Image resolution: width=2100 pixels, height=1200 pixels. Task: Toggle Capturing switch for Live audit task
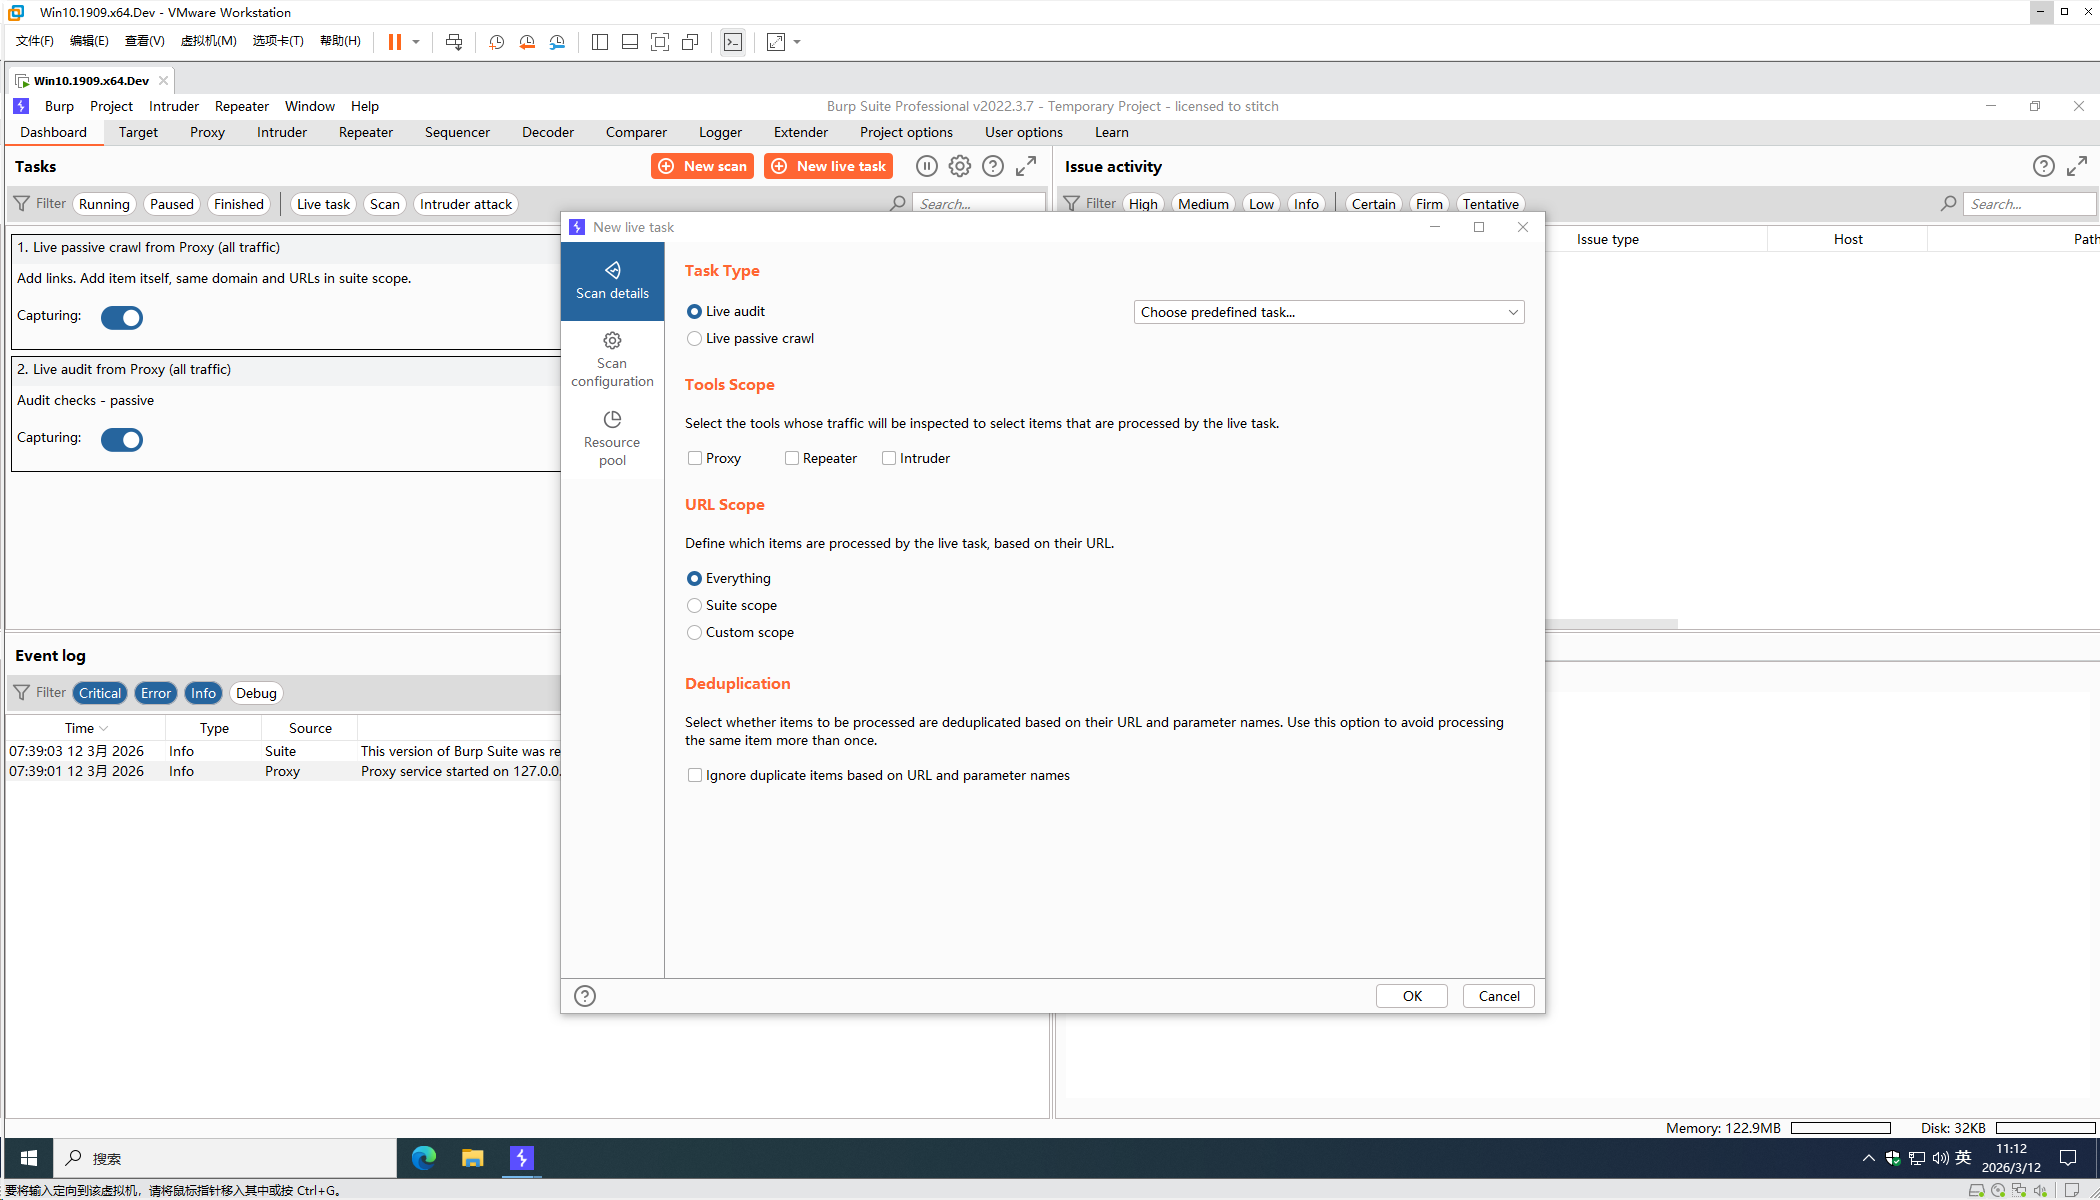(122, 439)
